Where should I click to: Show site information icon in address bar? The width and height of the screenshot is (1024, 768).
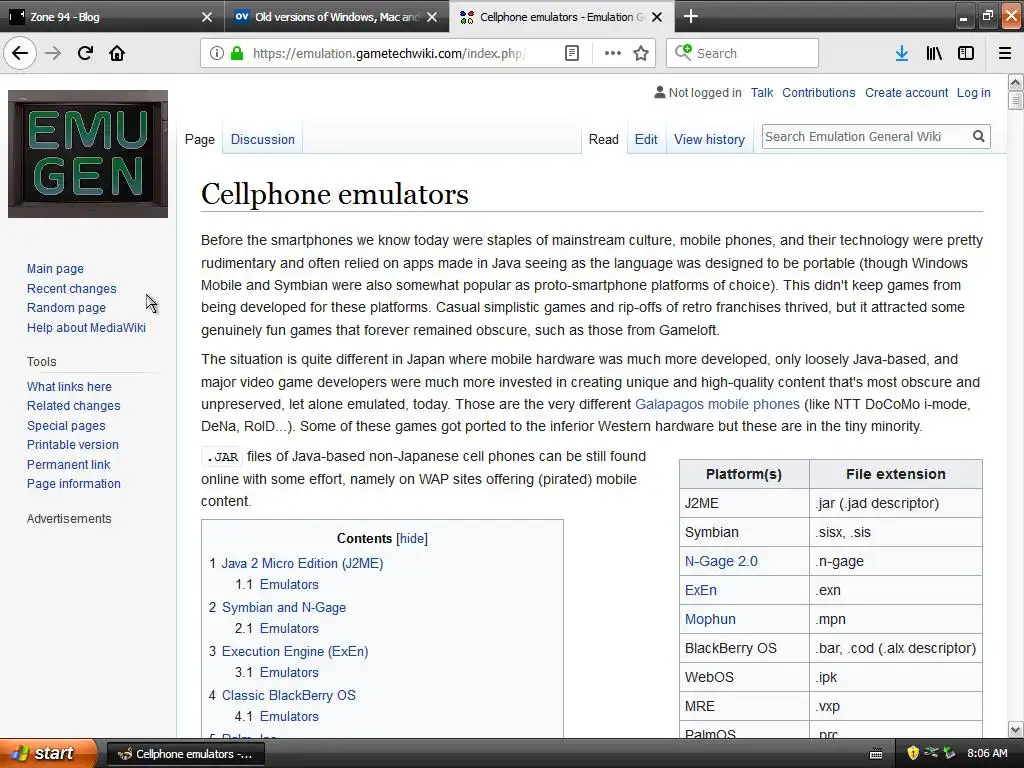pyautogui.click(x=216, y=53)
